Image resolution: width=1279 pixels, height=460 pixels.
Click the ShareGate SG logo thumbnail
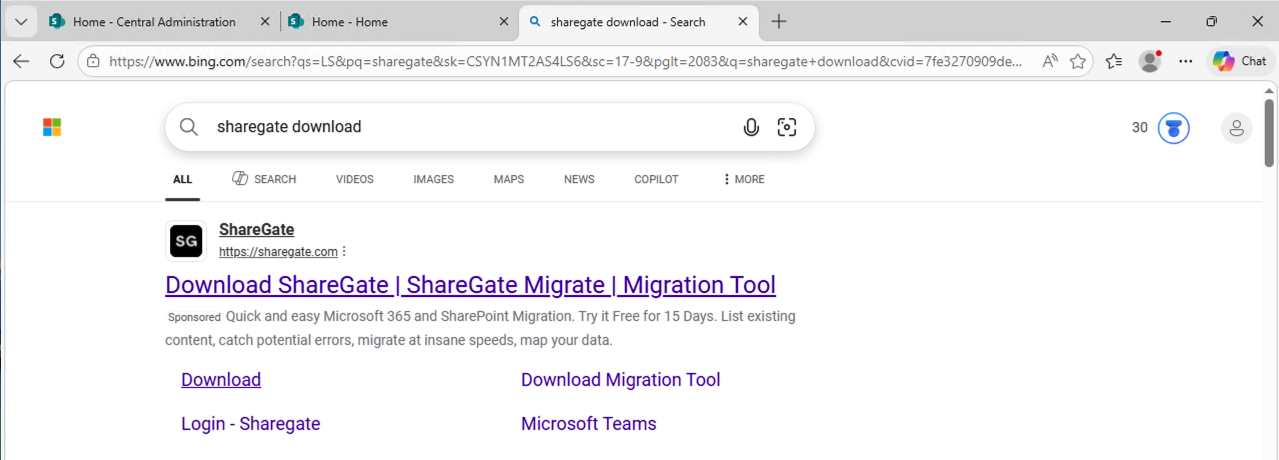point(186,241)
